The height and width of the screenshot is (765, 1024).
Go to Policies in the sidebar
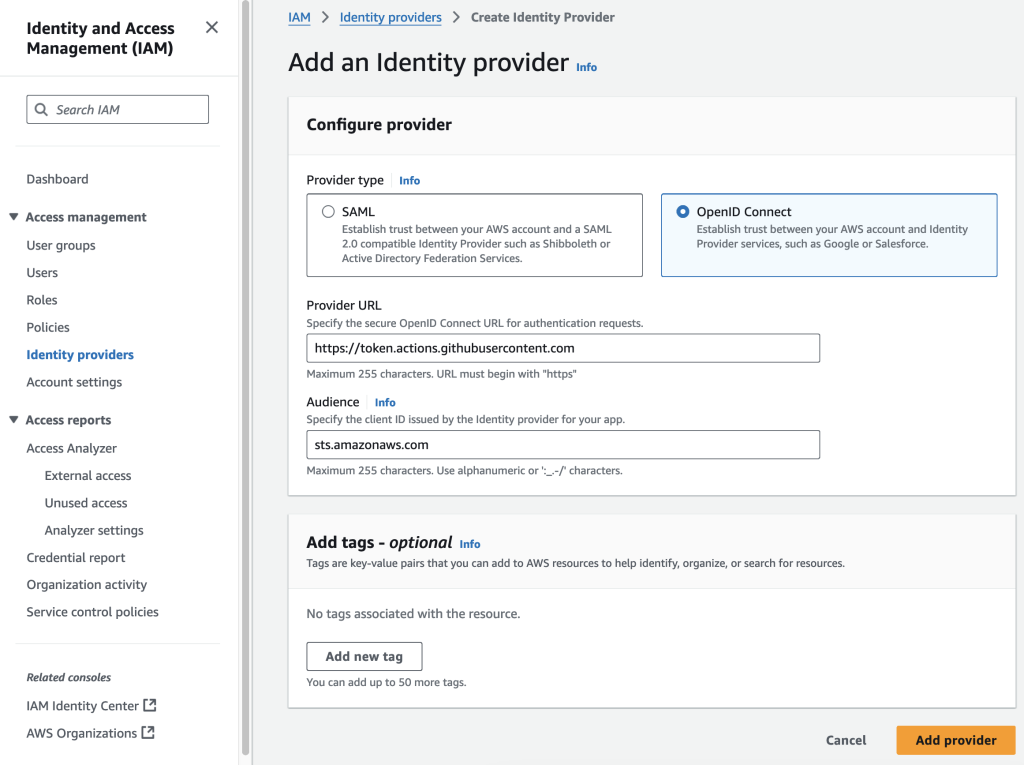[x=48, y=327]
